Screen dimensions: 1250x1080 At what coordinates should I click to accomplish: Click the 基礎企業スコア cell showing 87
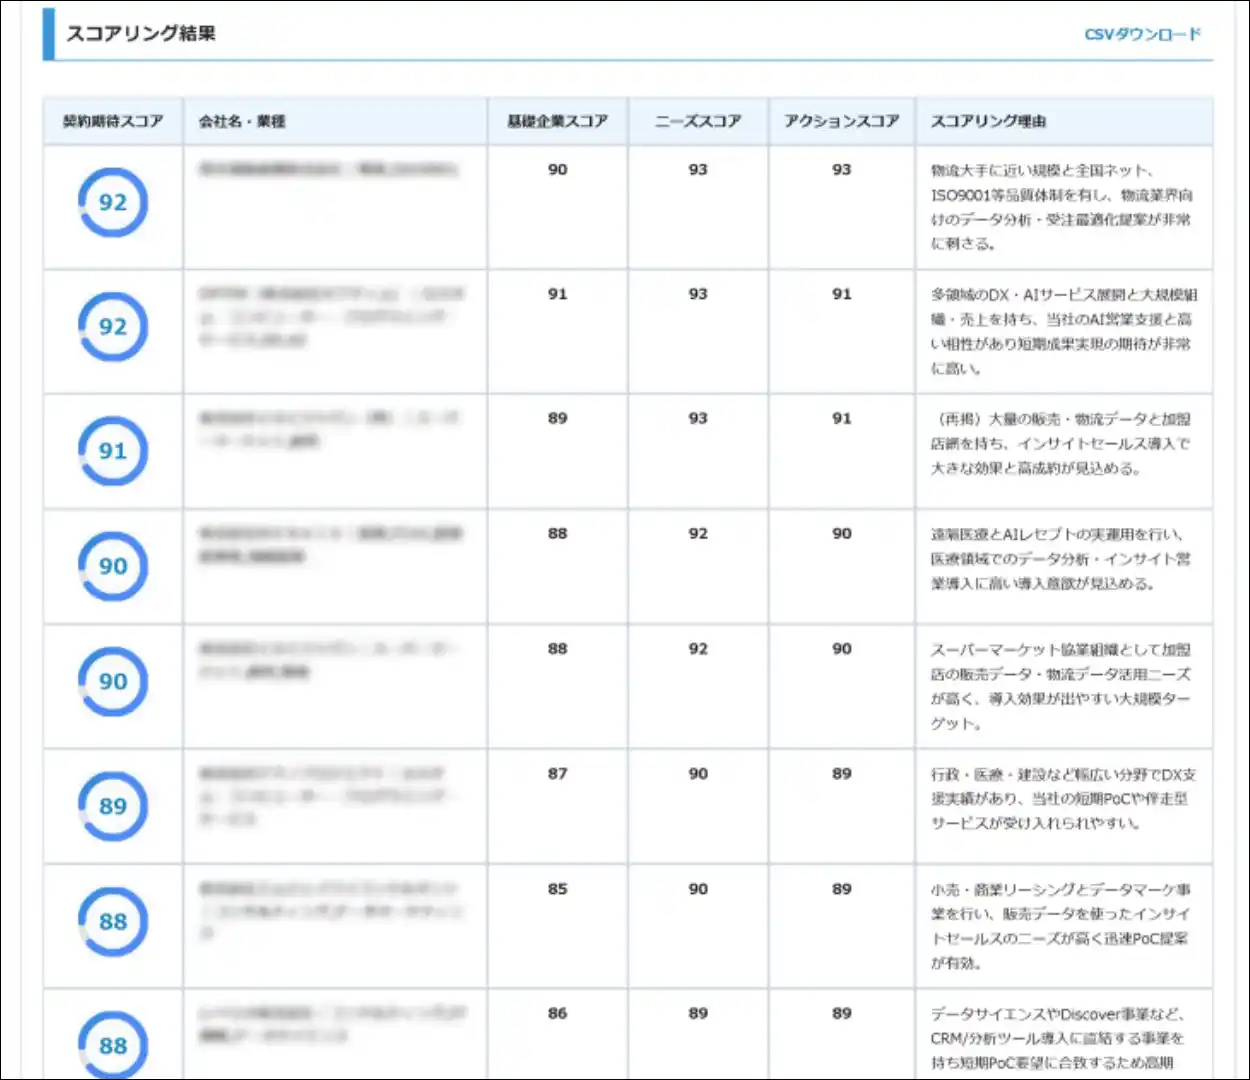[x=557, y=773]
